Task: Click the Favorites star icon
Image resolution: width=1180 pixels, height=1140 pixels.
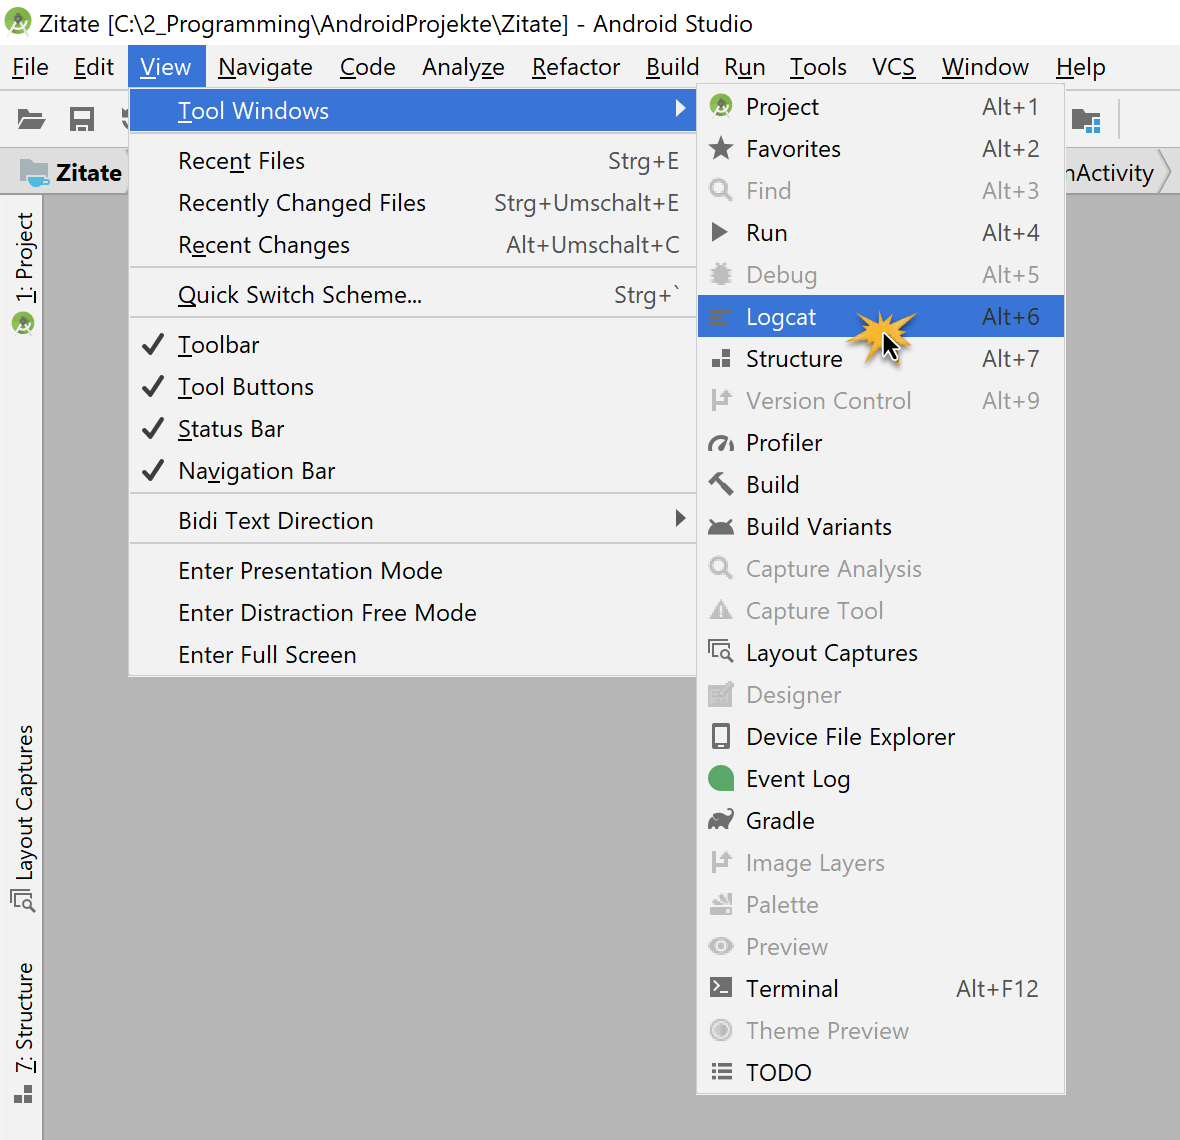Action: (x=721, y=148)
